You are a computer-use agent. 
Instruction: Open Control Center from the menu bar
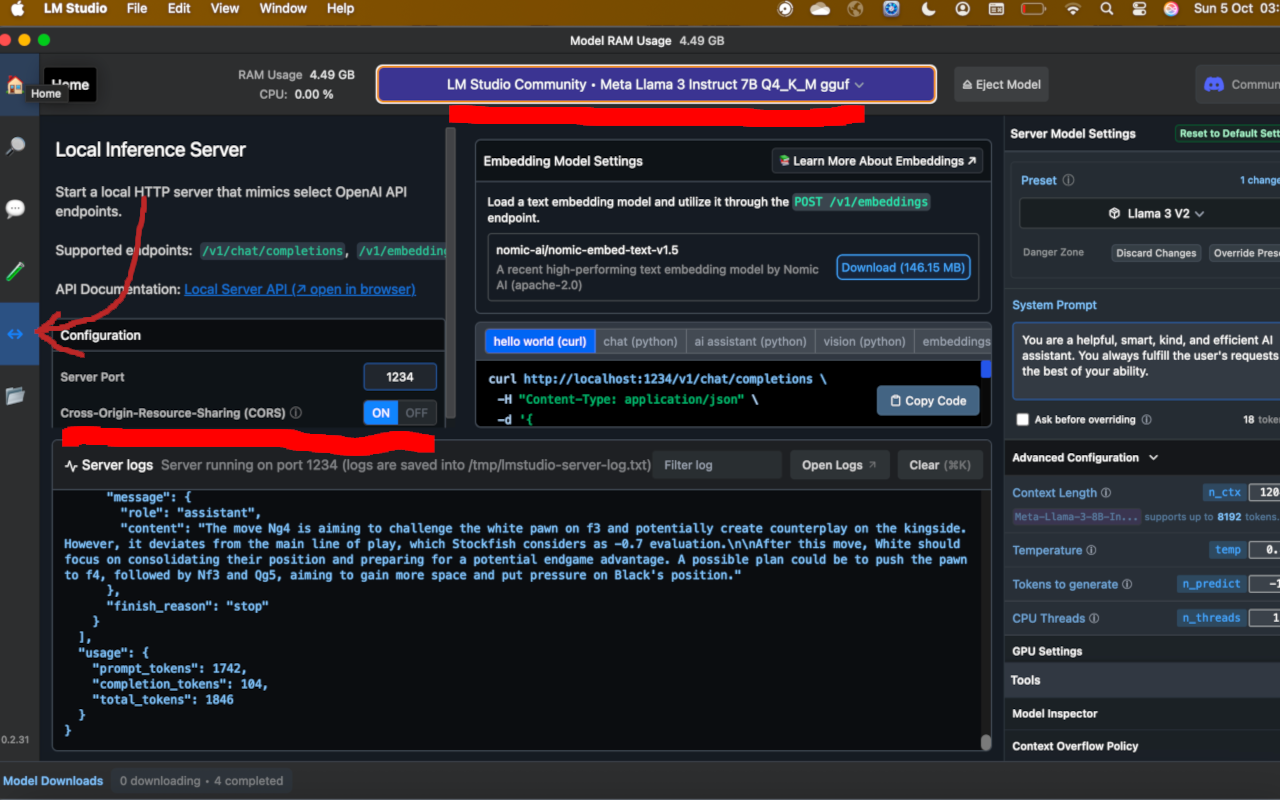point(1139,9)
